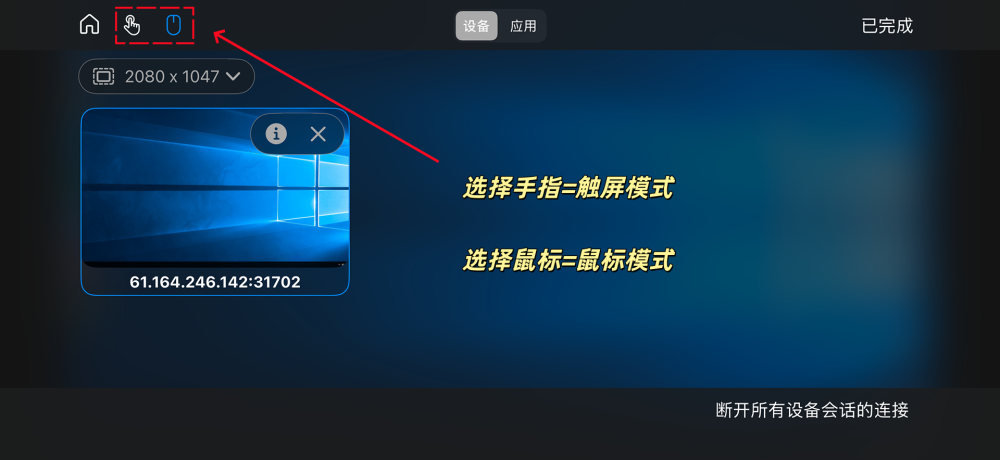Viewport: 1000px width, 460px height.
Task: Click the dark taskbar strip in thumbnail
Action: pyautogui.click(x=215, y=263)
